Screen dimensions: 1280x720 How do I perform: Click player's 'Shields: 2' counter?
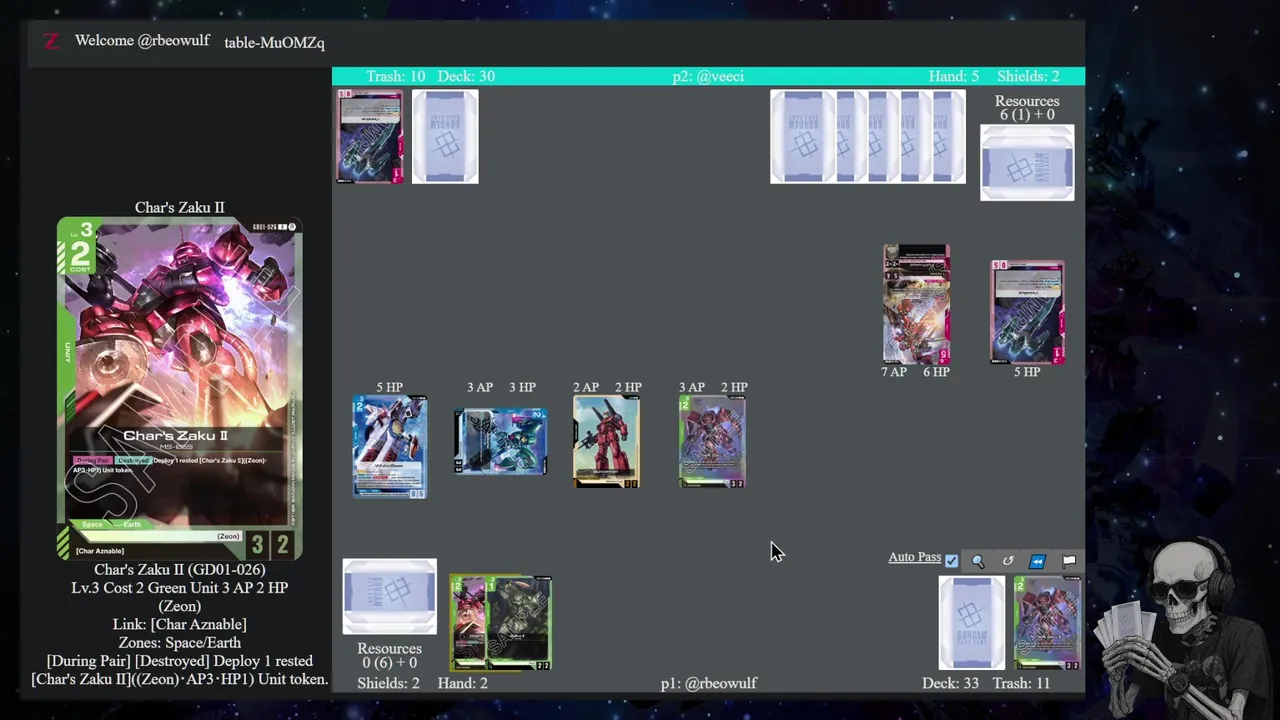click(x=389, y=683)
